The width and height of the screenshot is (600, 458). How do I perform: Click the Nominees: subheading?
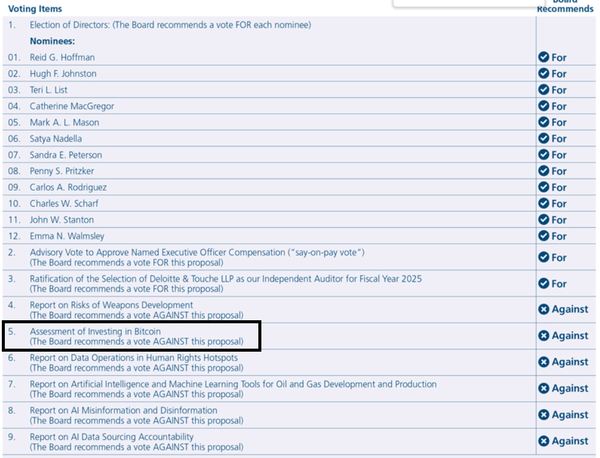(52, 41)
